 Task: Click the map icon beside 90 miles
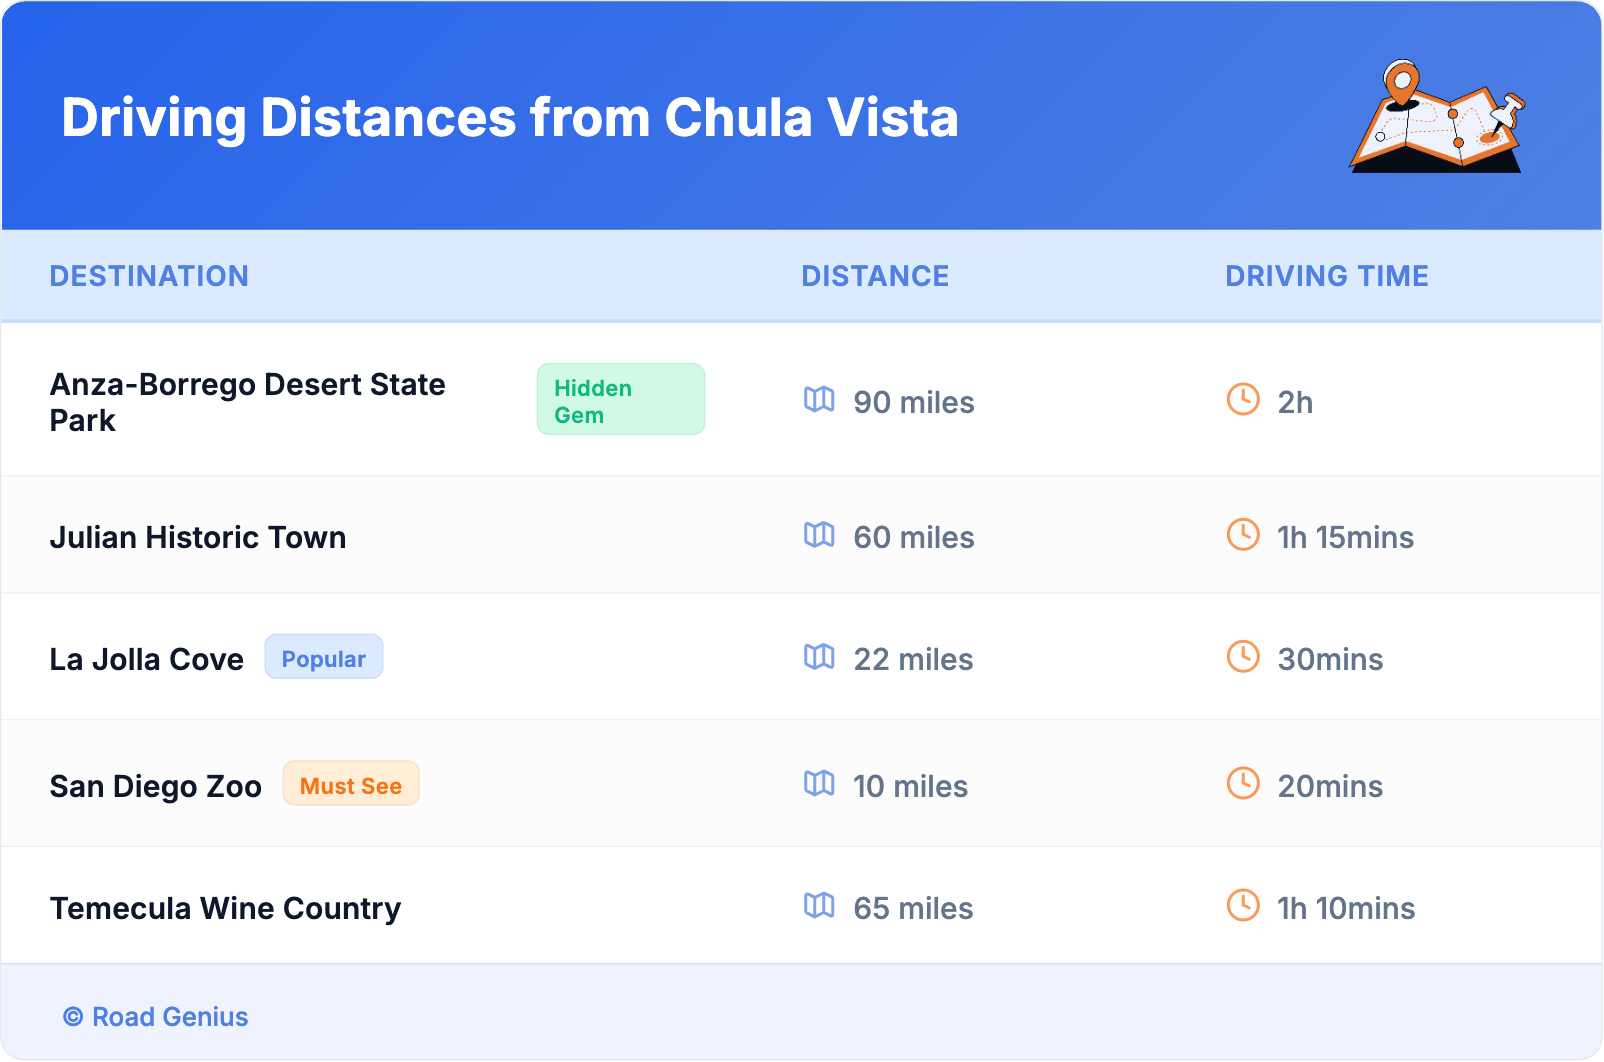(819, 400)
